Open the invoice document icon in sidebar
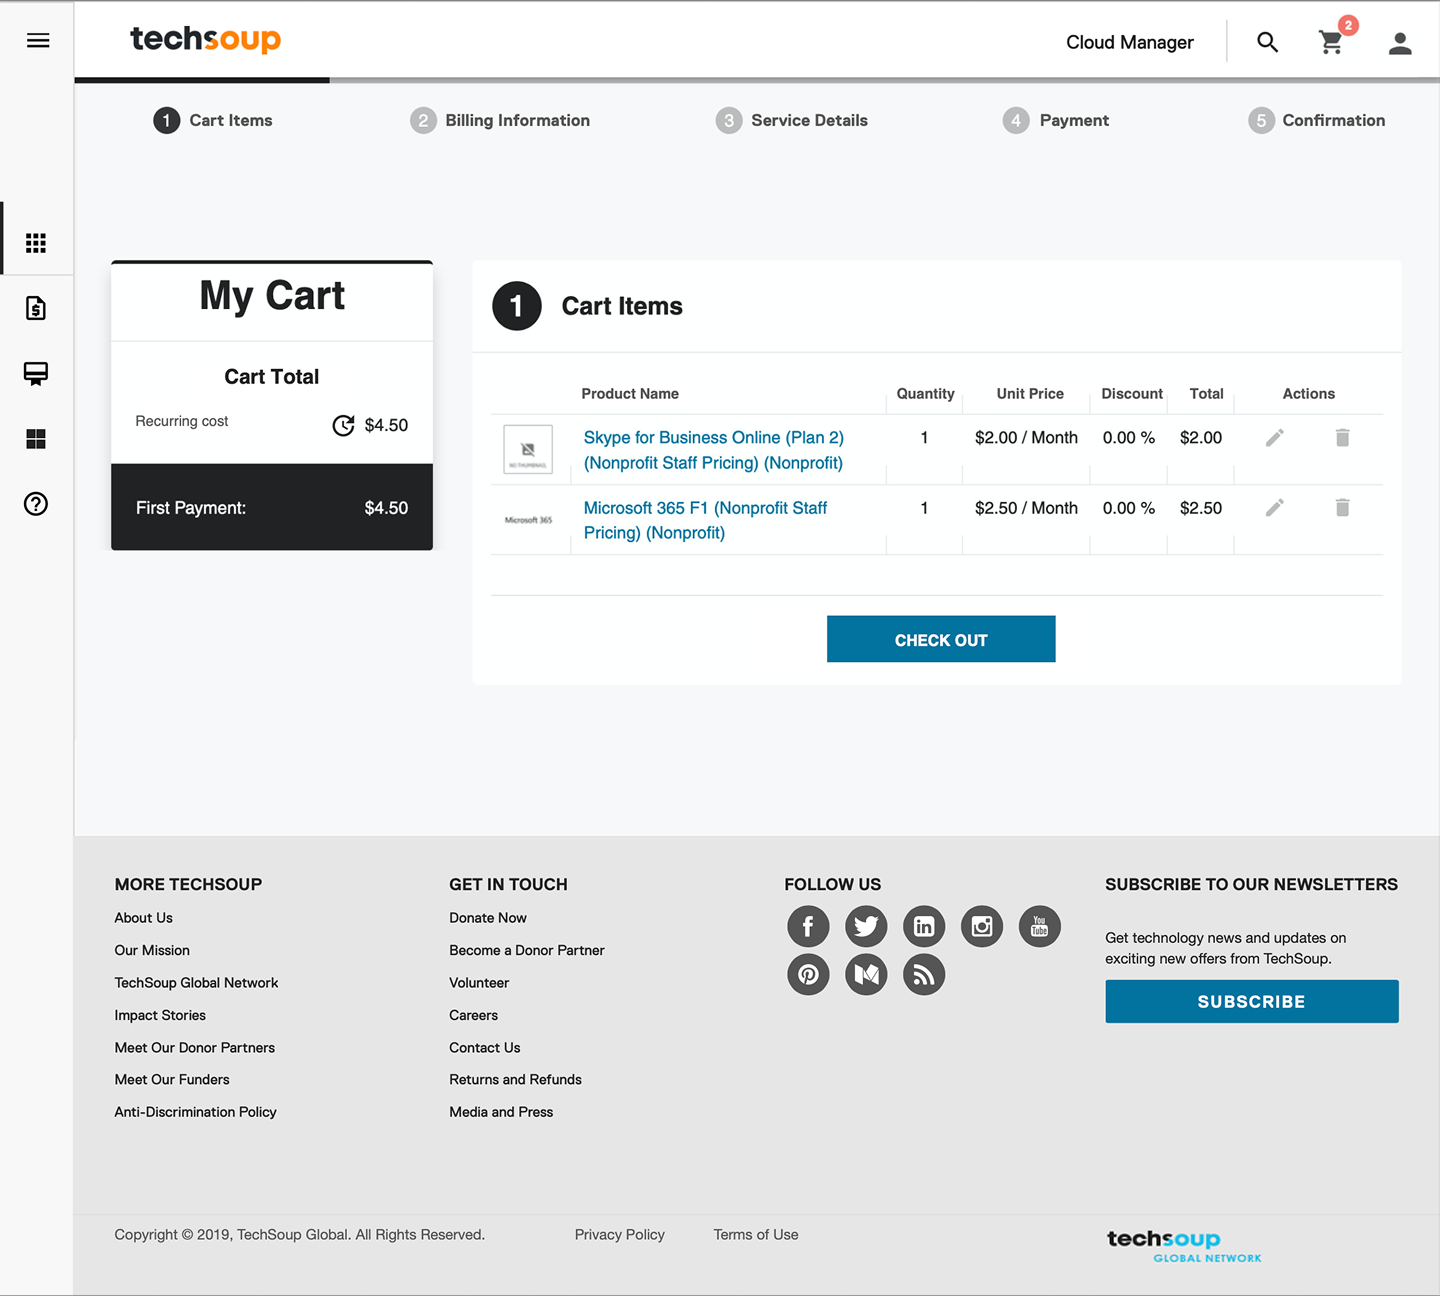This screenshot has height=1296, width=1440. tap(36, 308)
